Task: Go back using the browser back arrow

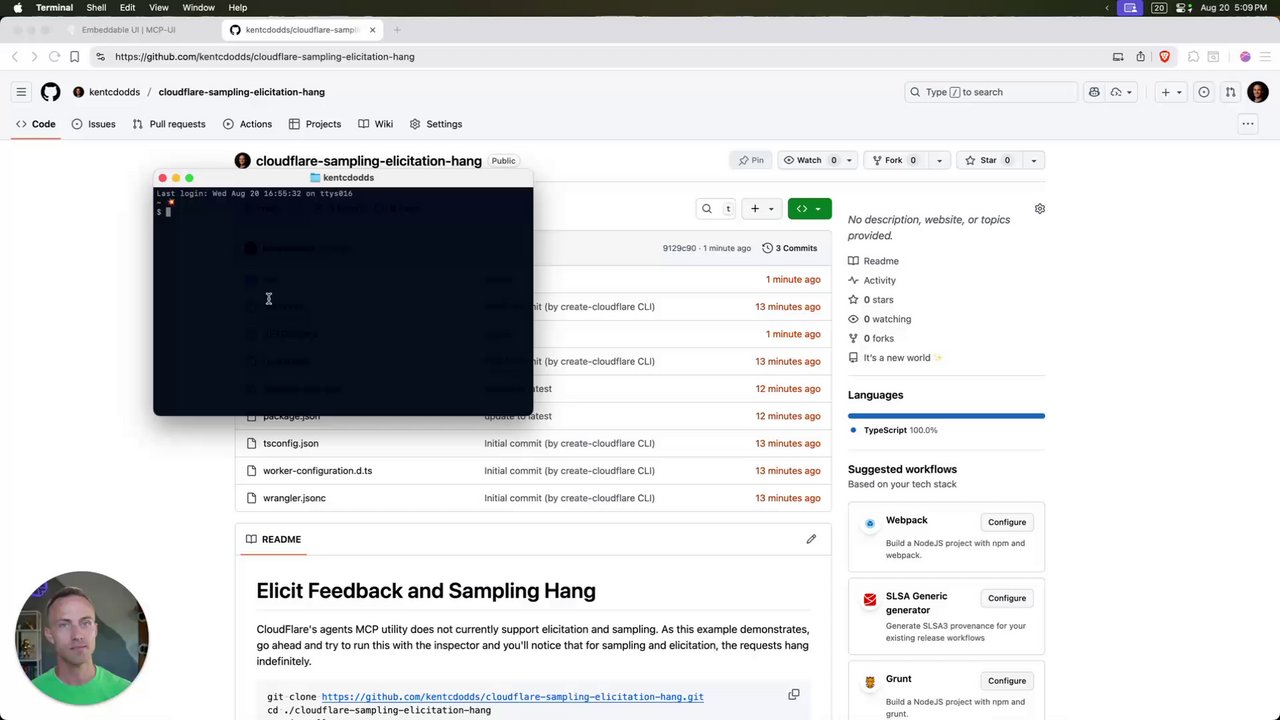Action: click(15, 57)
